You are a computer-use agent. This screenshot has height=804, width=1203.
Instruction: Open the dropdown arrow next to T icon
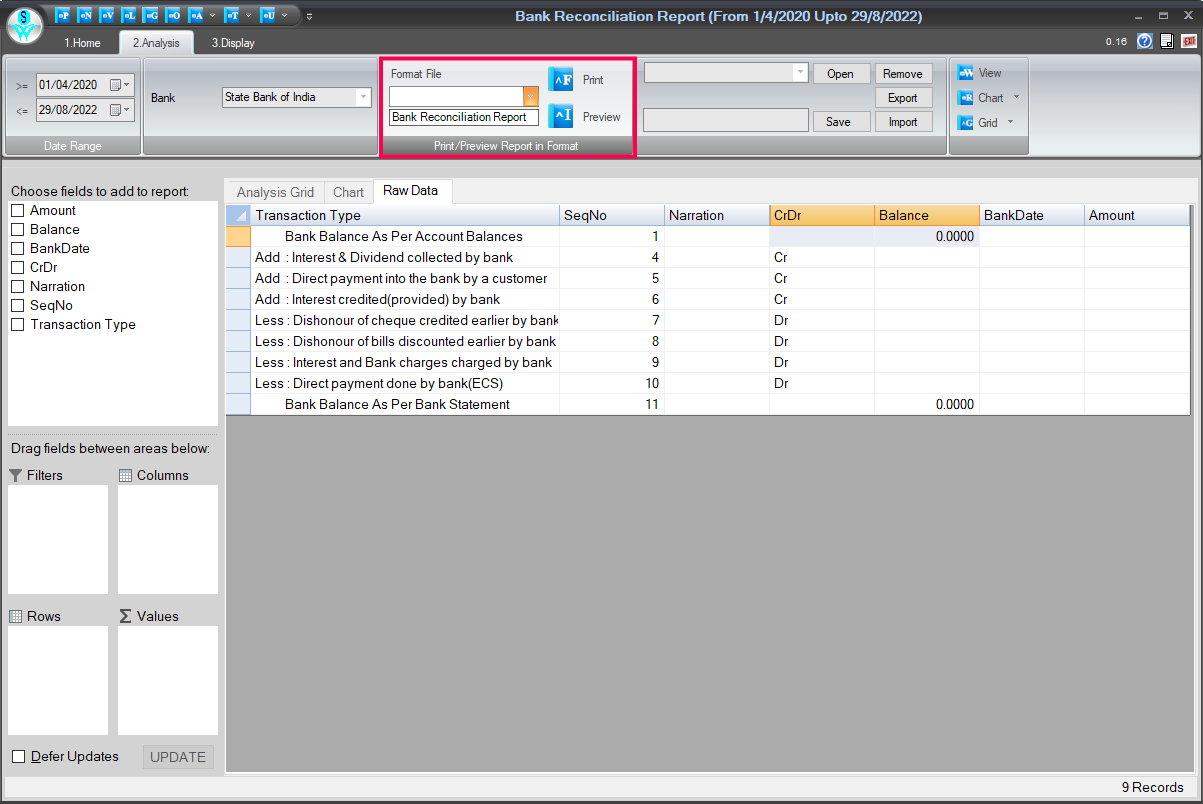coord(248,15)
